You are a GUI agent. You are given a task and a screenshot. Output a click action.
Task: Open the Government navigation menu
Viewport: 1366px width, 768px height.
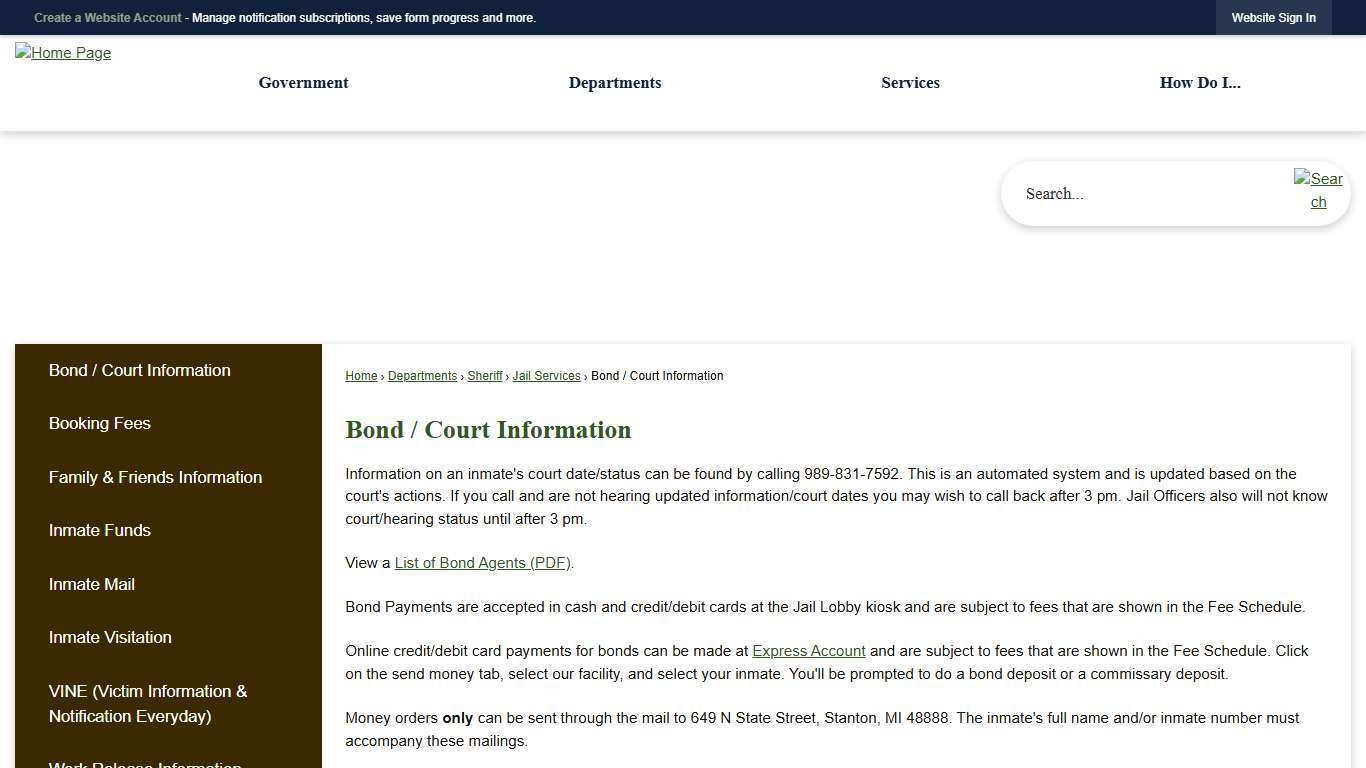pyautogui.click(x=303, y=83)
